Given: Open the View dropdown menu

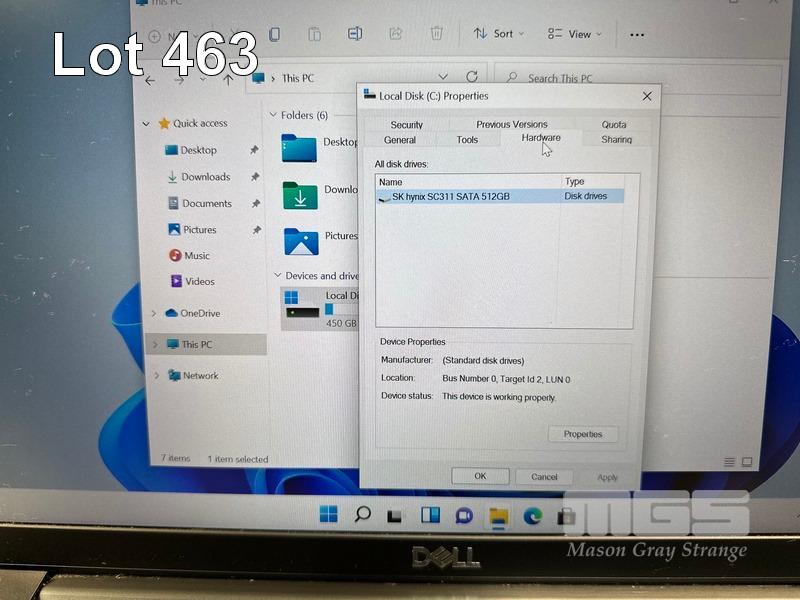Looking at the screenshot, I should click(x=575, y=34).
